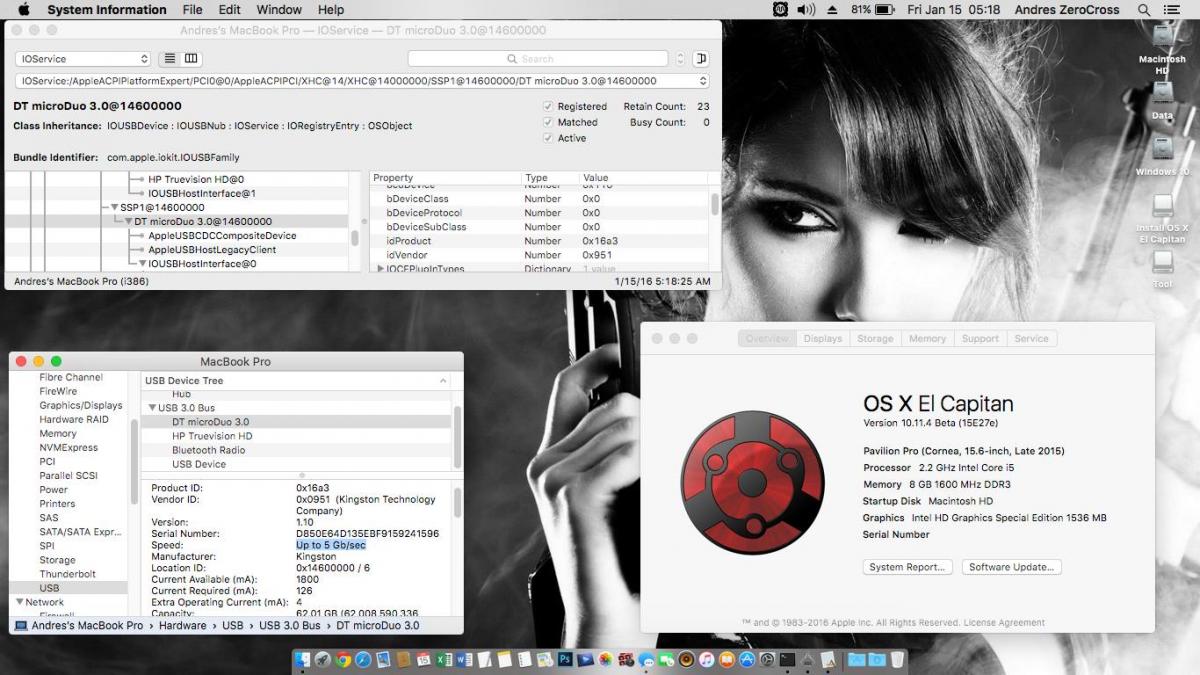Click the search stepper beside search field

point(681,59)
